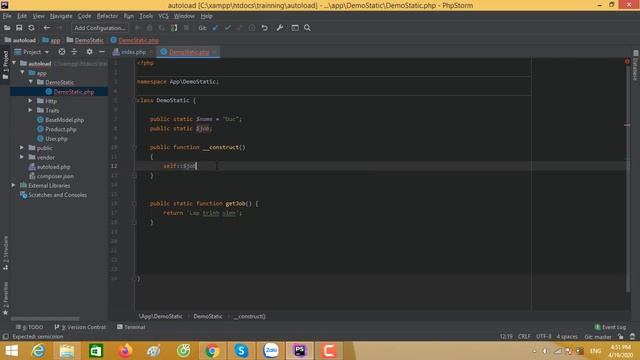This screenshot has width=640, height=360.
Task: Click the Git Rollback undo arrow icon
Action: (264, 28)
